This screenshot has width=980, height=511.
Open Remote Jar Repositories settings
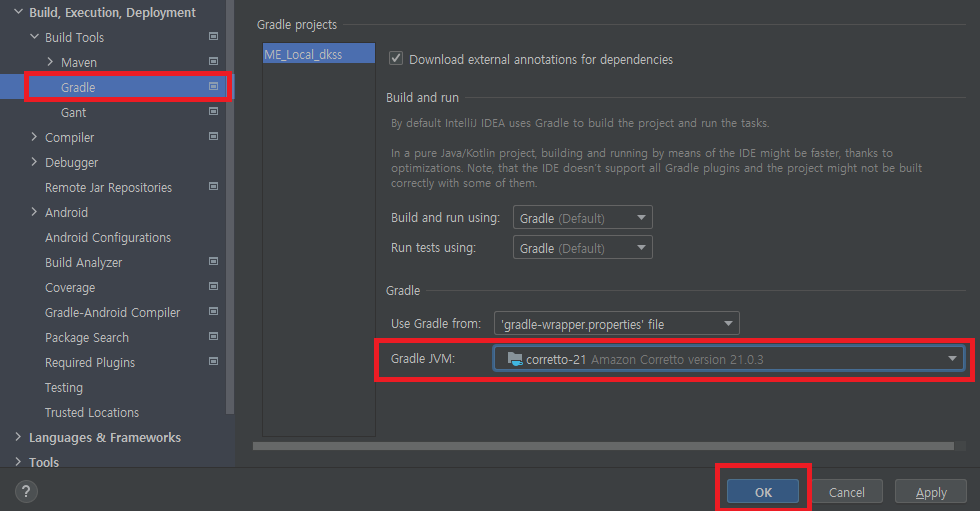pos(108,187)
